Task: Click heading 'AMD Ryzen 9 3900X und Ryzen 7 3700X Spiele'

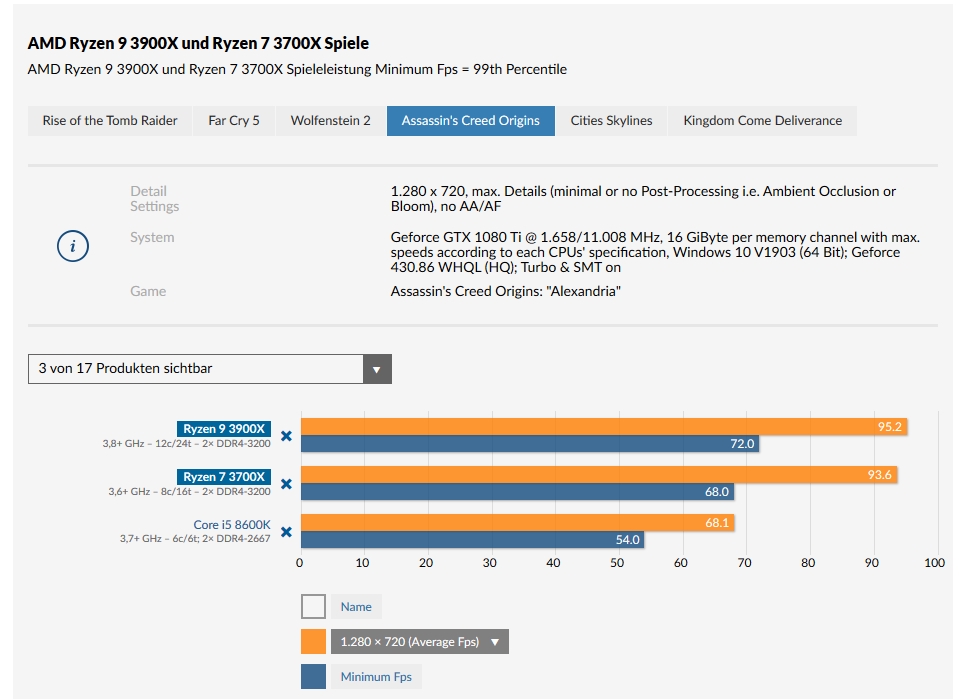Action: click(198, 43)
